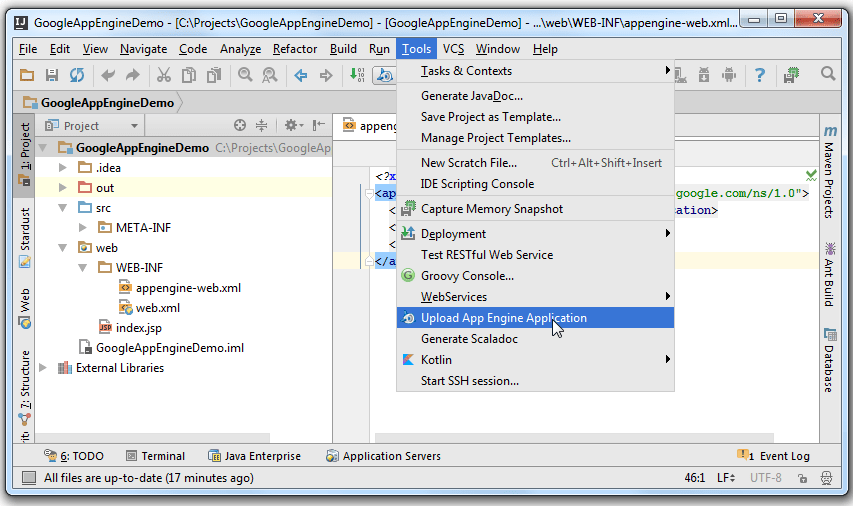
Task: Click the Cut scissors icon
Action: [163, 75]
